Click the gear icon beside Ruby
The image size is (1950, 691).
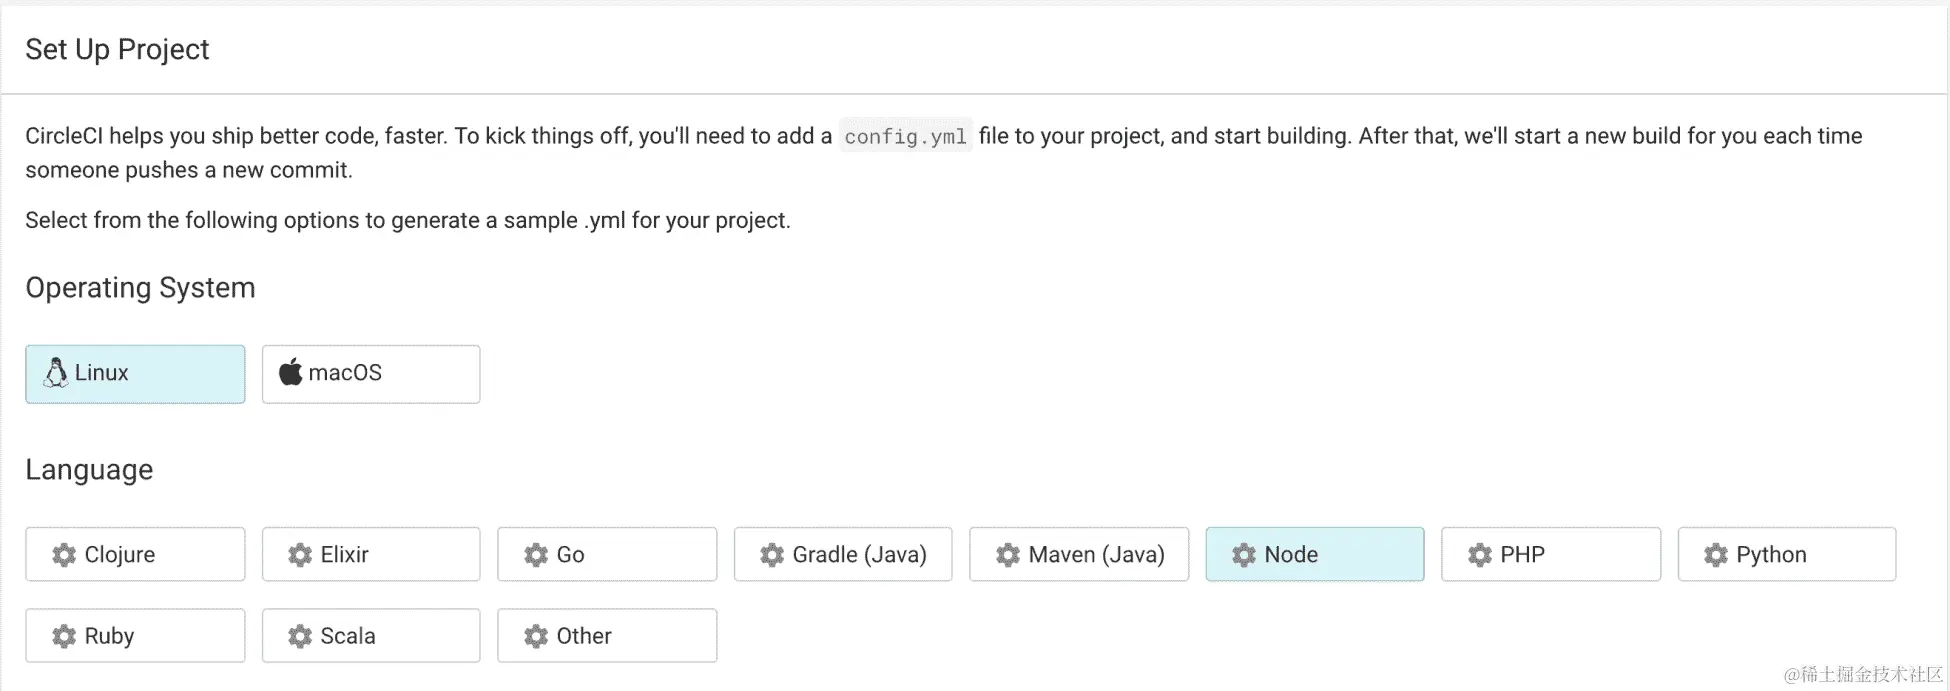pos(64,637)
